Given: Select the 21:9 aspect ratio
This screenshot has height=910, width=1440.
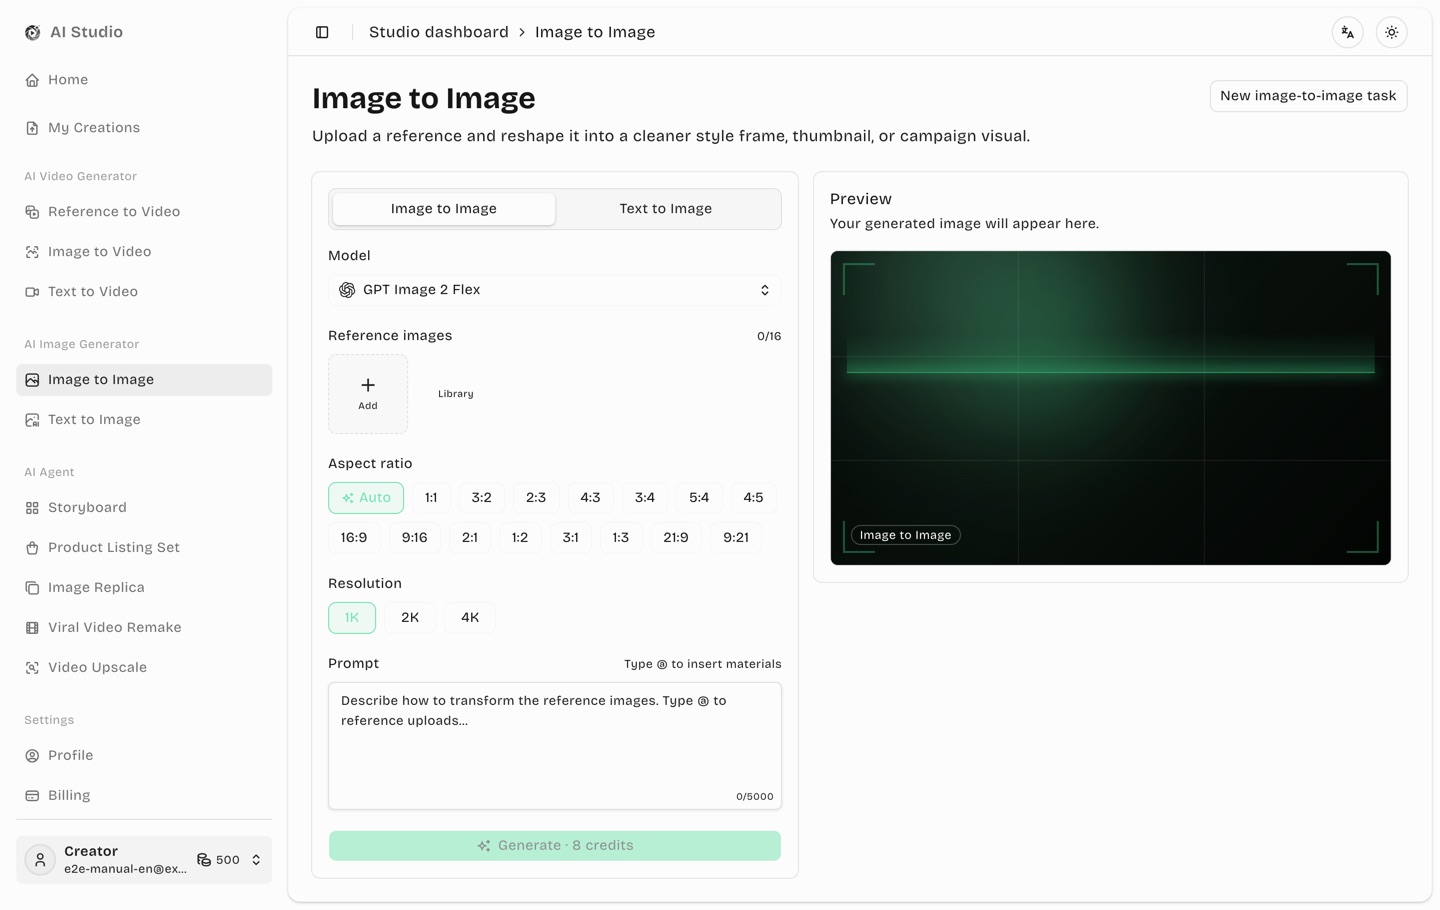Looking at the screenshot, I should coord(676,538).
